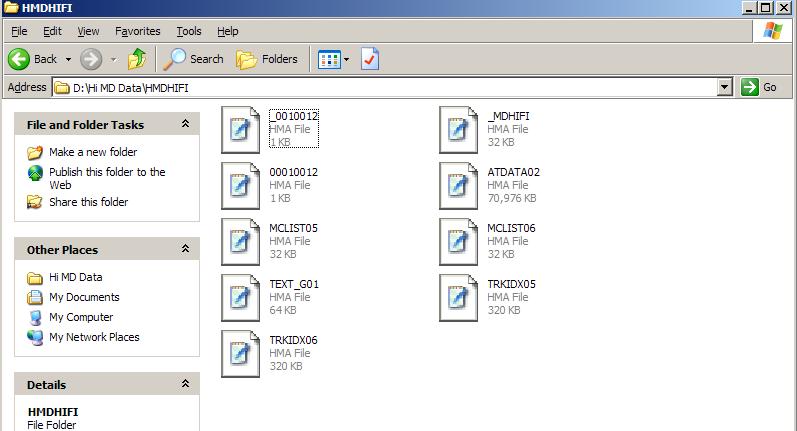The width and height of the screenshot is (797, 431).
Task: Click the address bar path field
Action: [x=385, y=87]
